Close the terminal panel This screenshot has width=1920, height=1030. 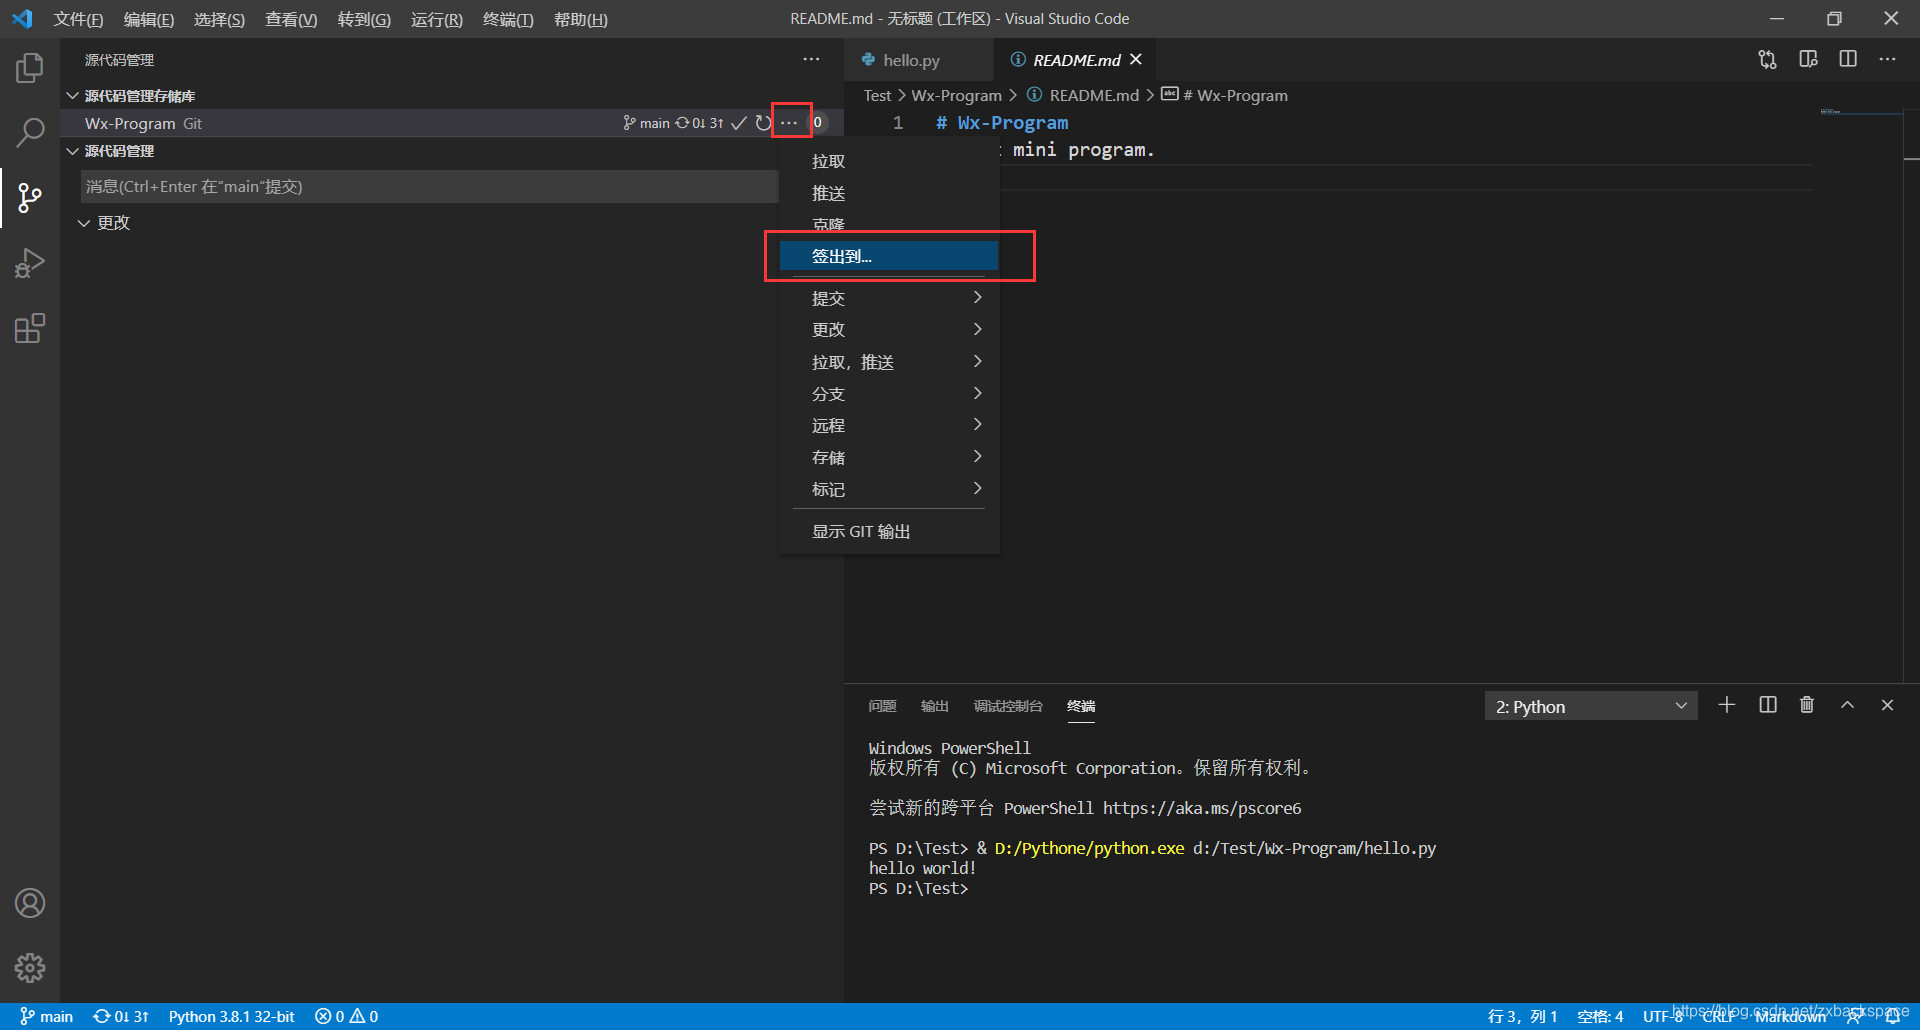pyautogui.click(x=1887, y=705)
